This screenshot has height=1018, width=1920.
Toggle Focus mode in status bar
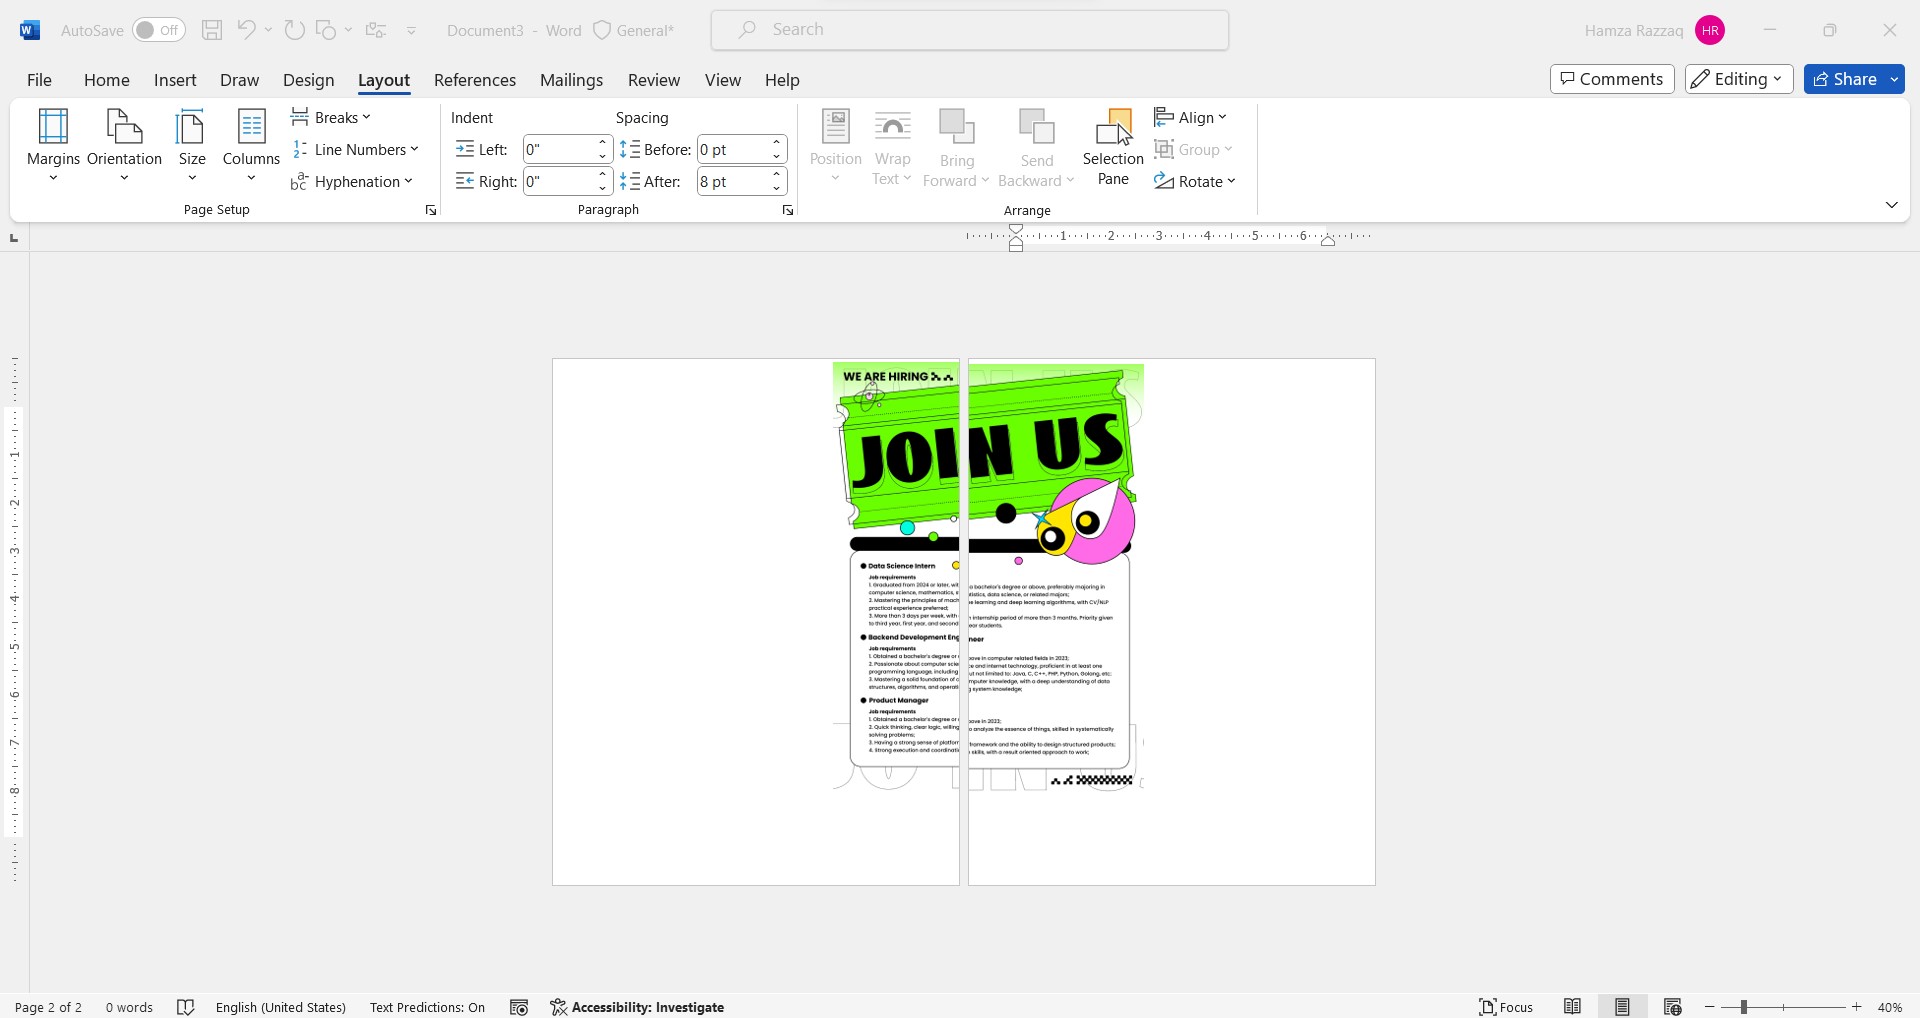coord(1506,1007)
